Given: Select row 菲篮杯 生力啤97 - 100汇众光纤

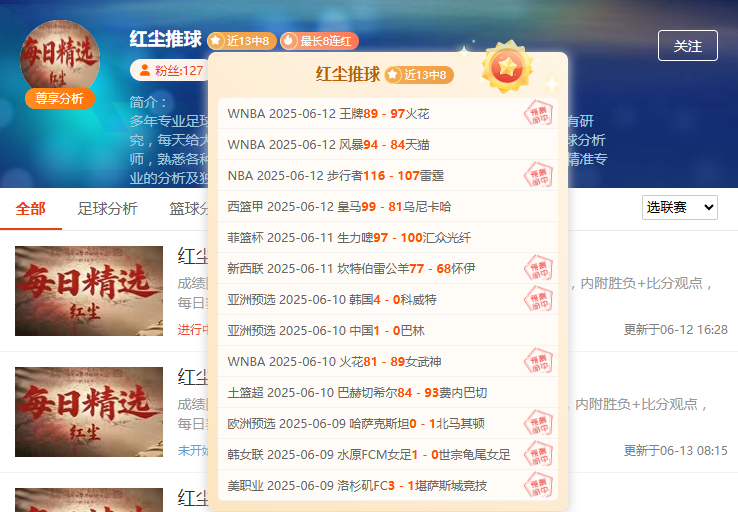Looking at the screenshot, I should pyautogui.click(x=388, y=238).
